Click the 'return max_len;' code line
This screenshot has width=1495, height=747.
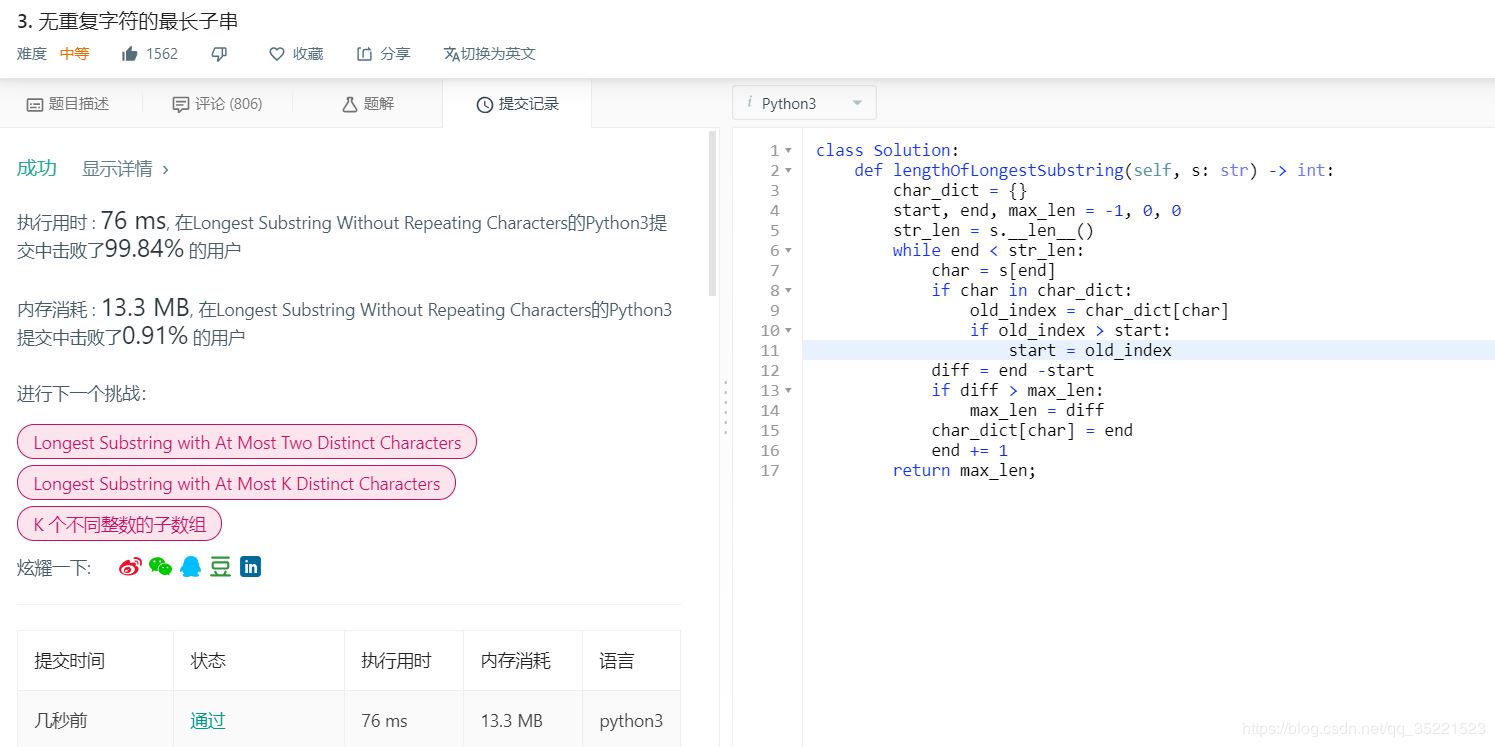964,470
